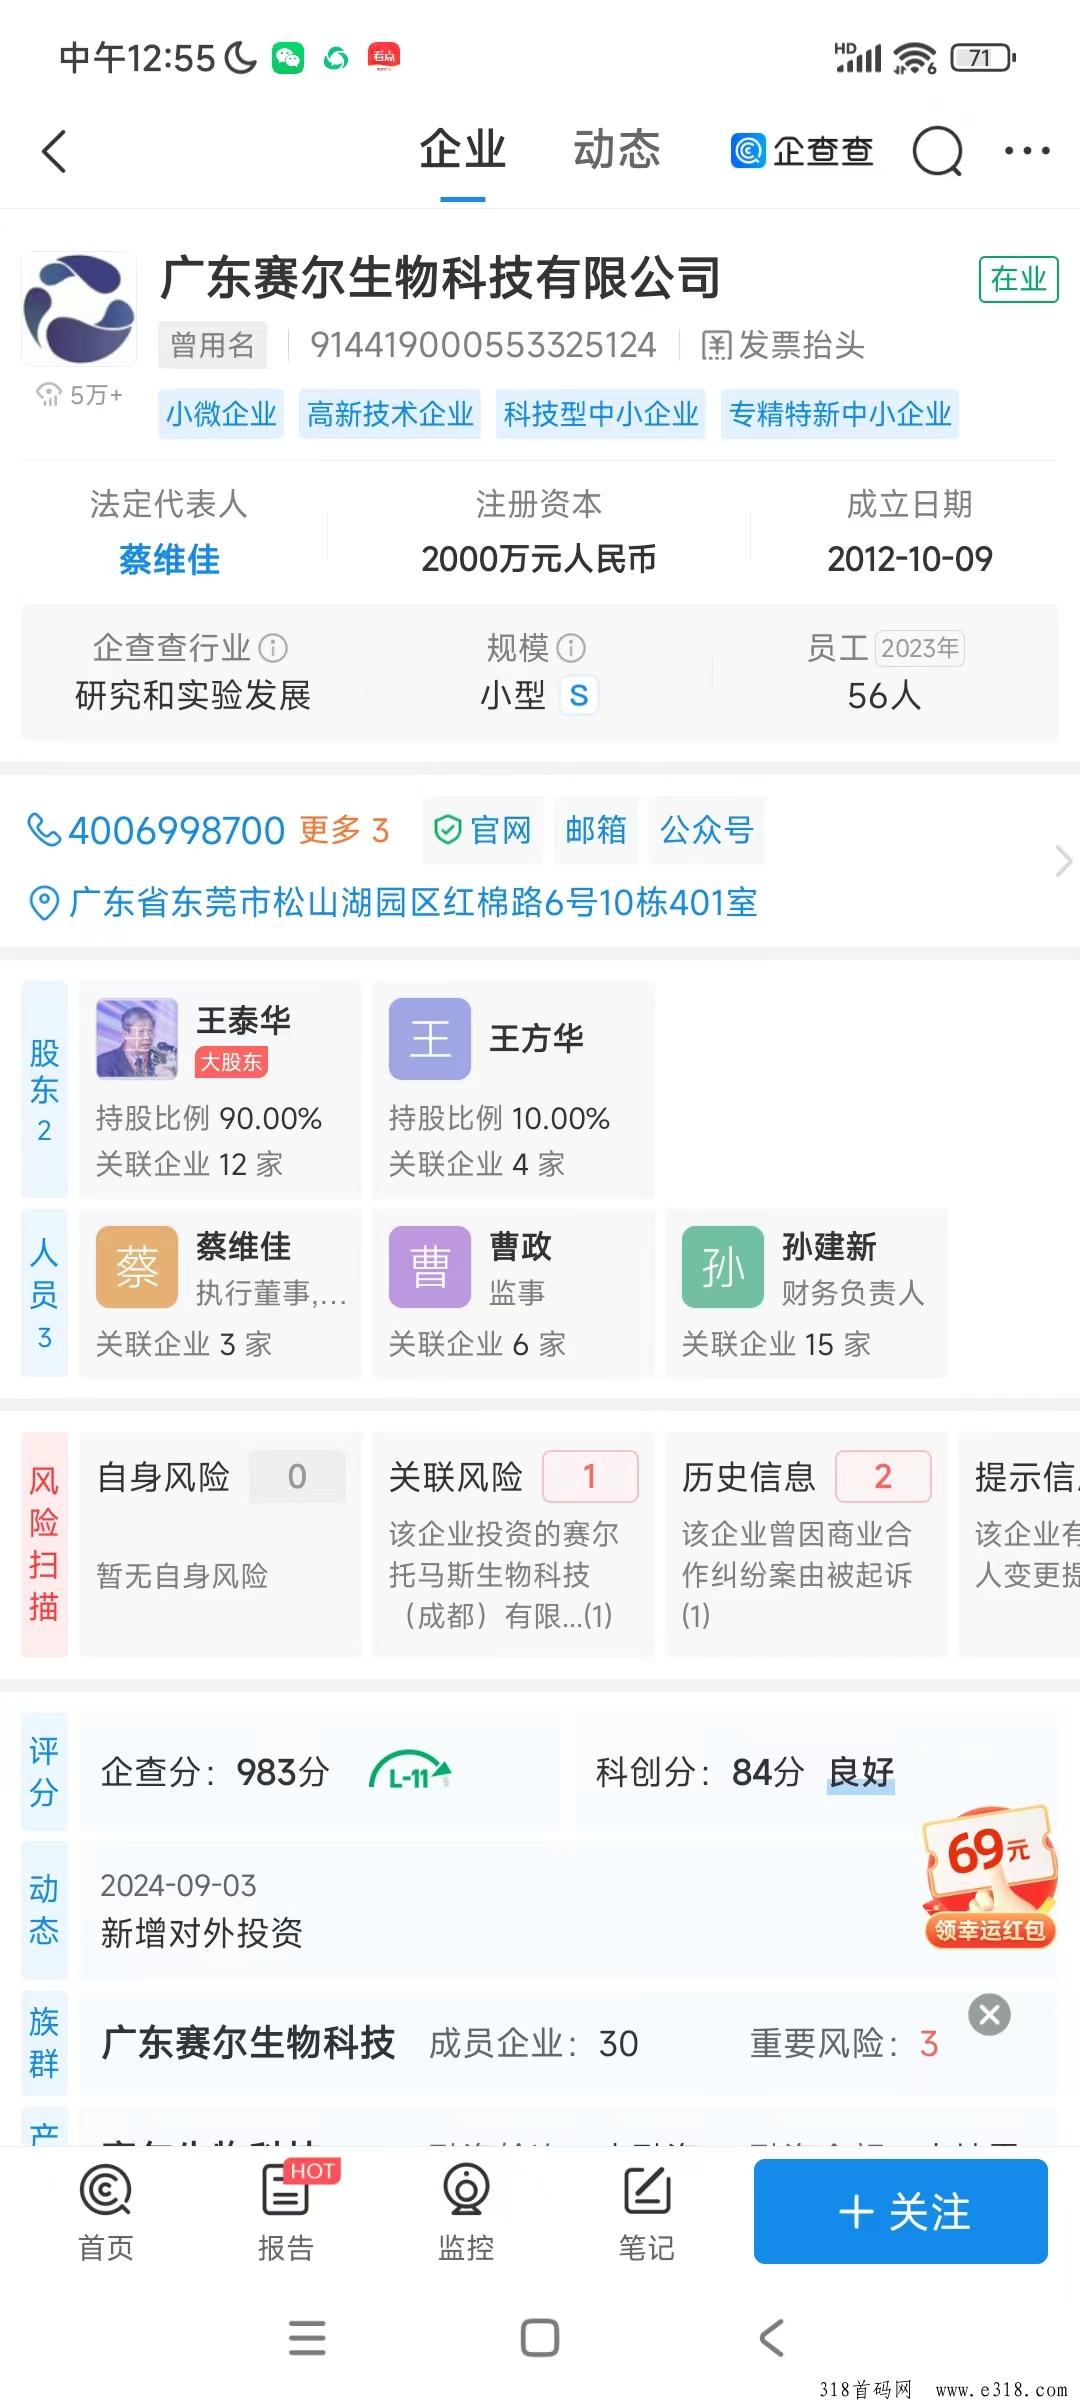Close the floating red packet

tap(990, 2015)
